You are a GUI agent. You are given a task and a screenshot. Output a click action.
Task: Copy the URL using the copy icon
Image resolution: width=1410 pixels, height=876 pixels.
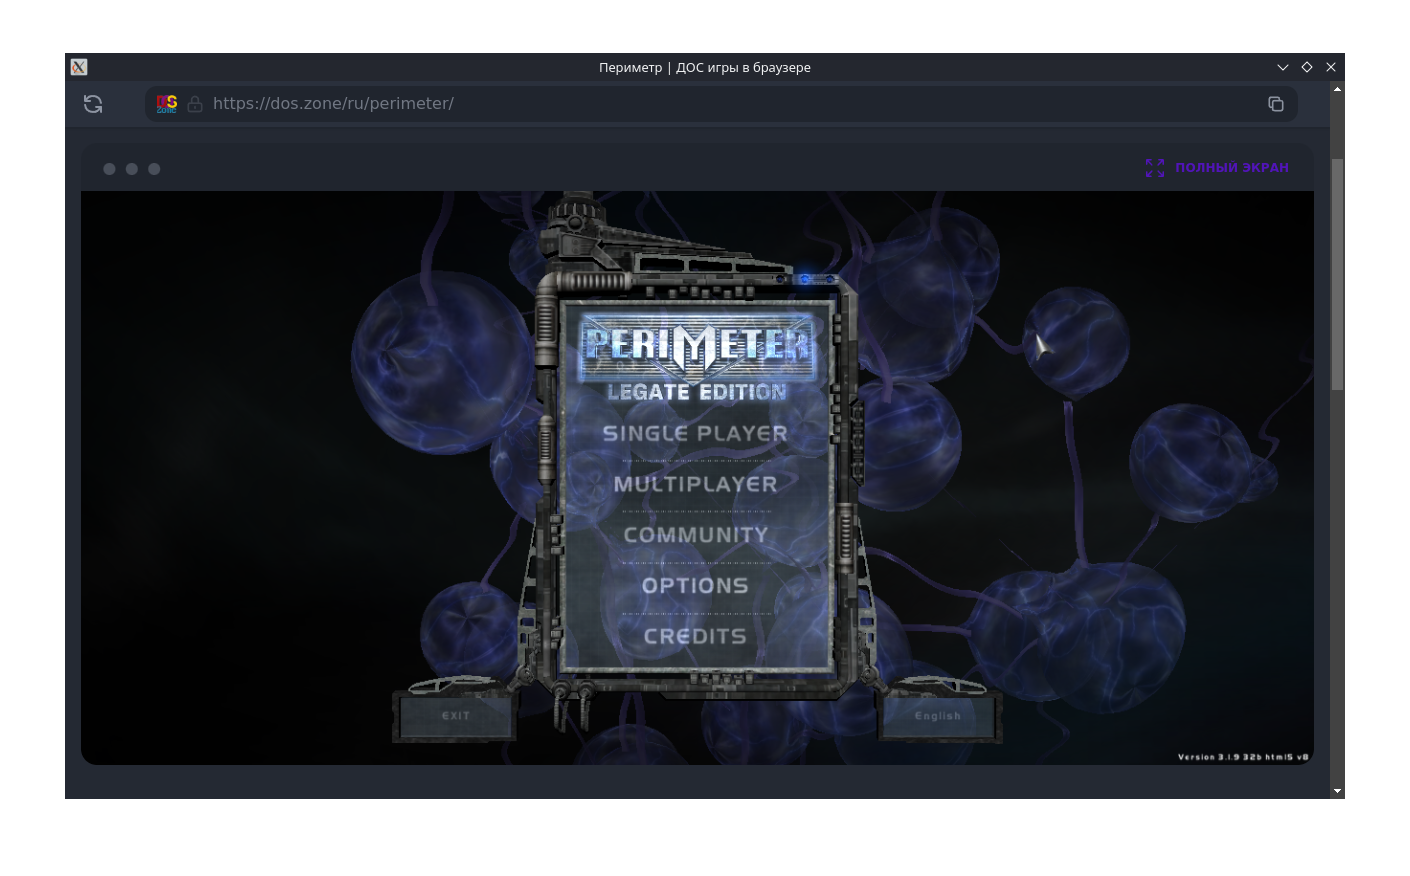click(x=1276, y=104)
